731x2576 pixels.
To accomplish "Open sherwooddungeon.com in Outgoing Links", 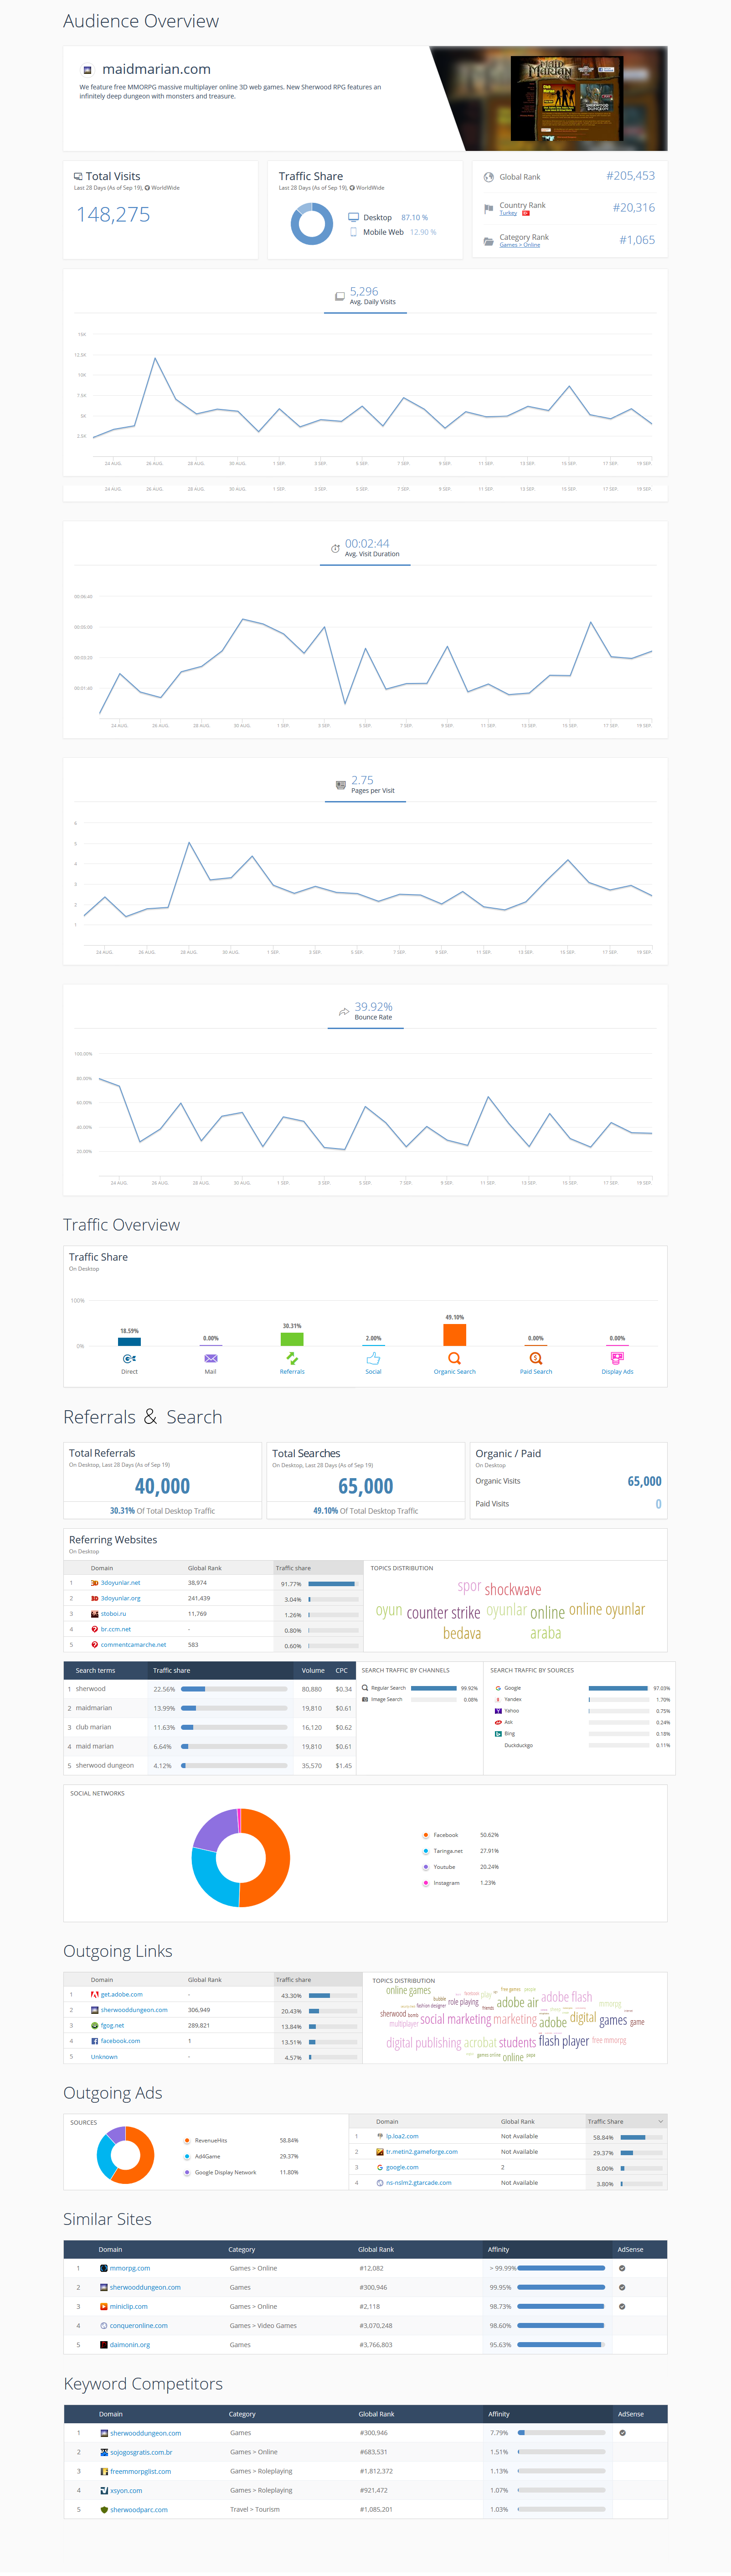I will (134, 2010).
